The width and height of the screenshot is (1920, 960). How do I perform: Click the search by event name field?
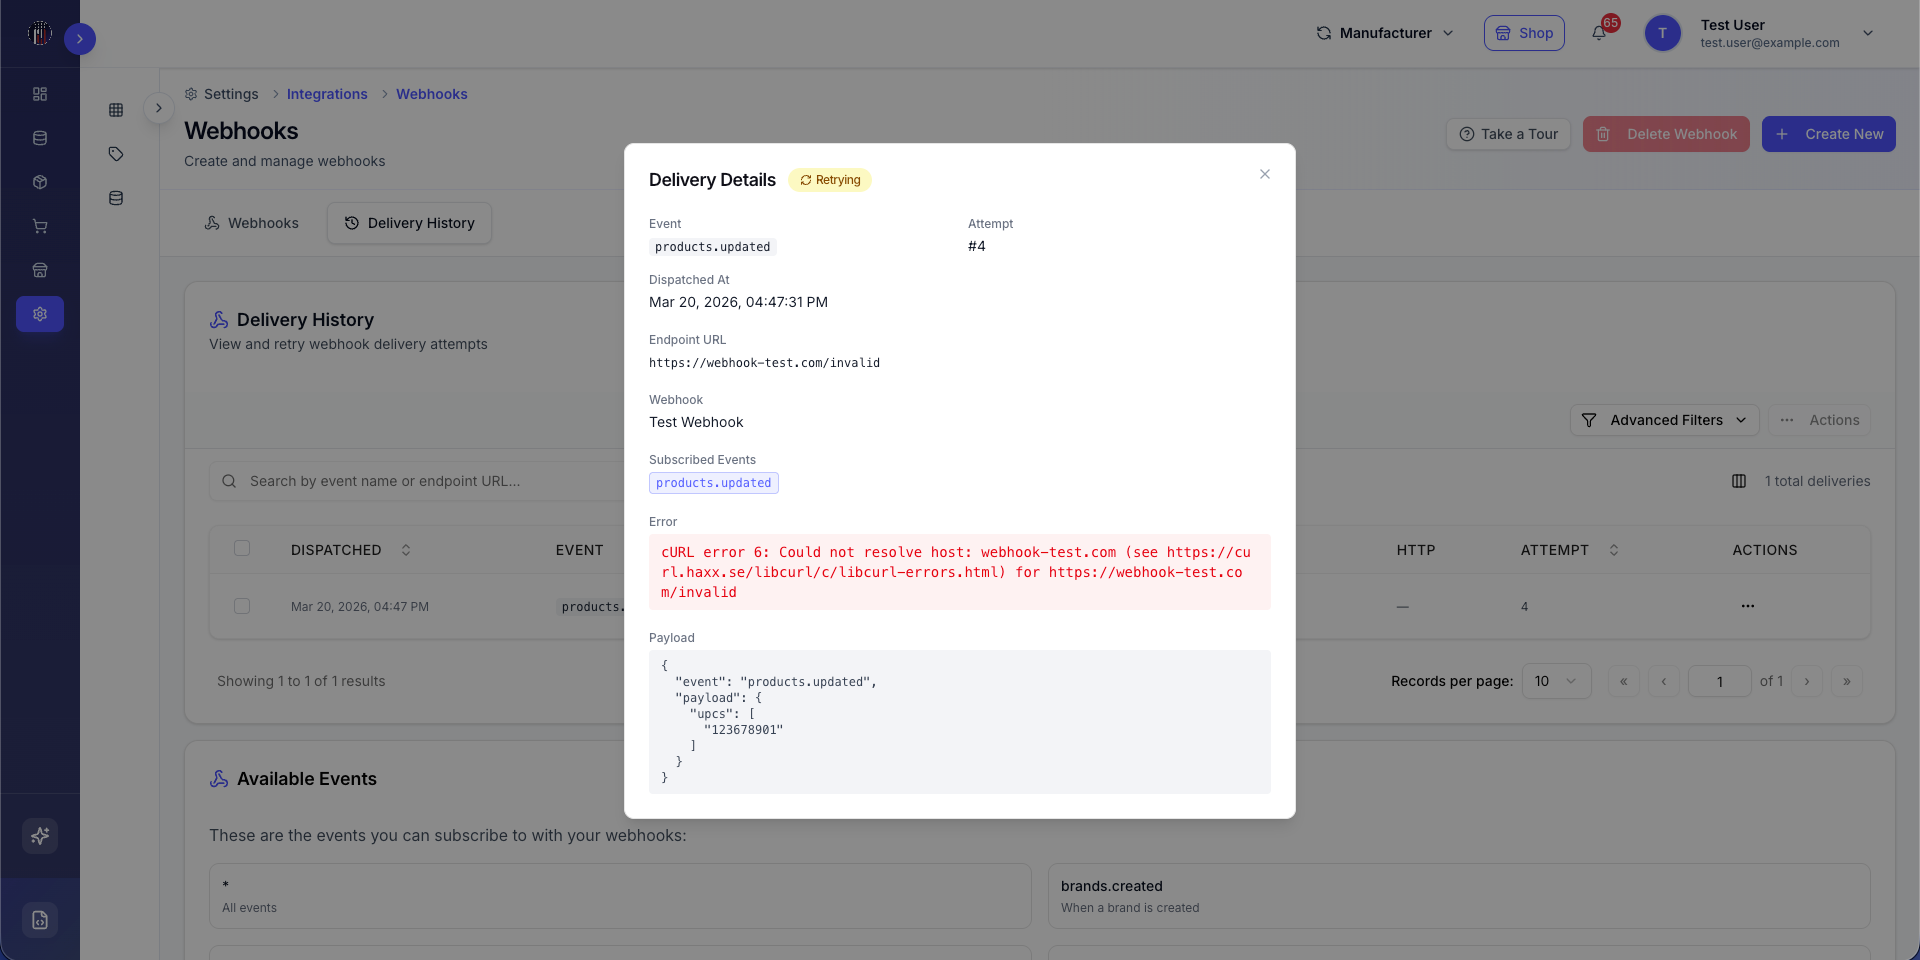click(x=420, y=481)
